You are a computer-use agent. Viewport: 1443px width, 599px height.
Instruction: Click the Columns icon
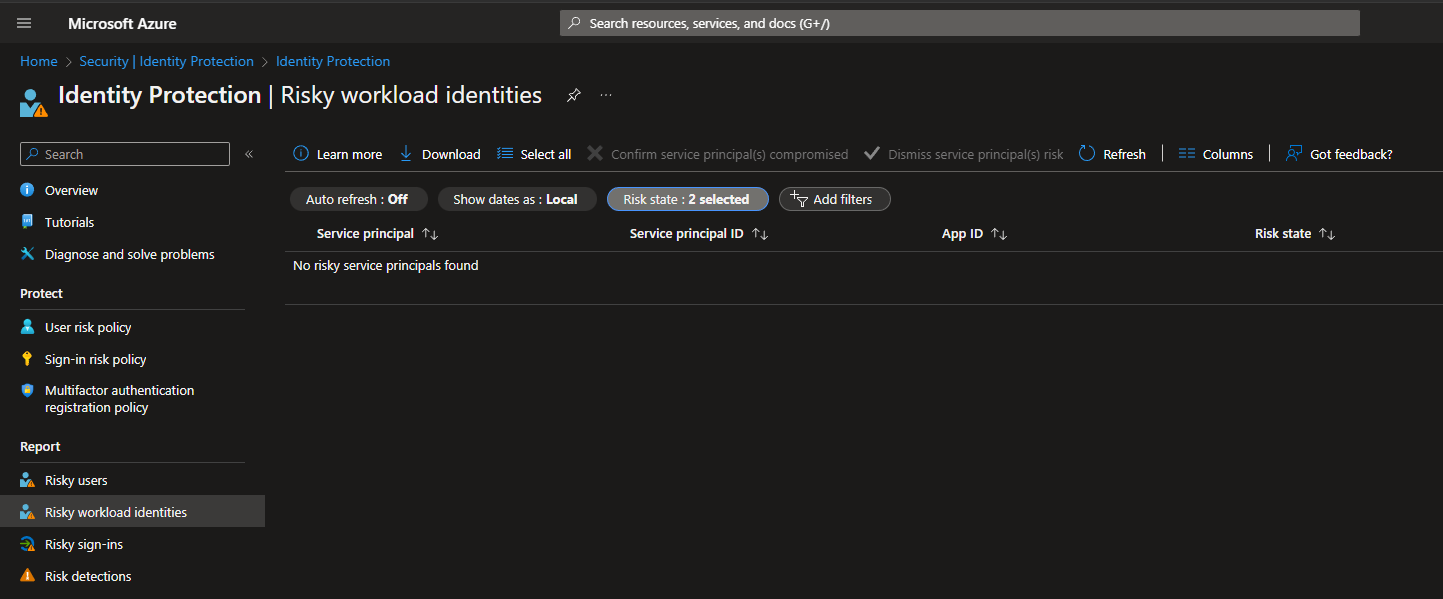point(1187,154)
